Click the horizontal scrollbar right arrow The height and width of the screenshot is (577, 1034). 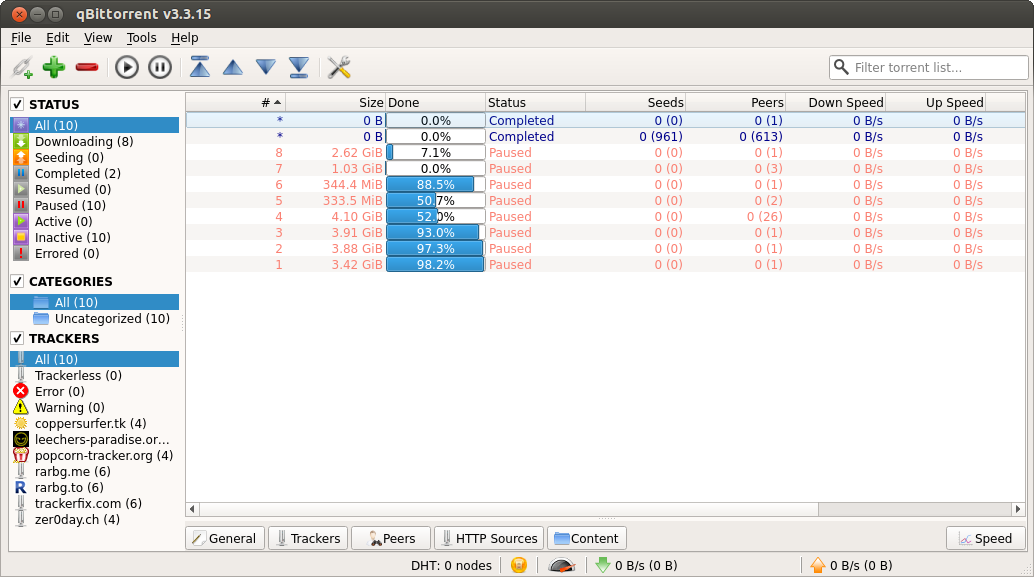pyautogui.click(x=1018, y=509)
